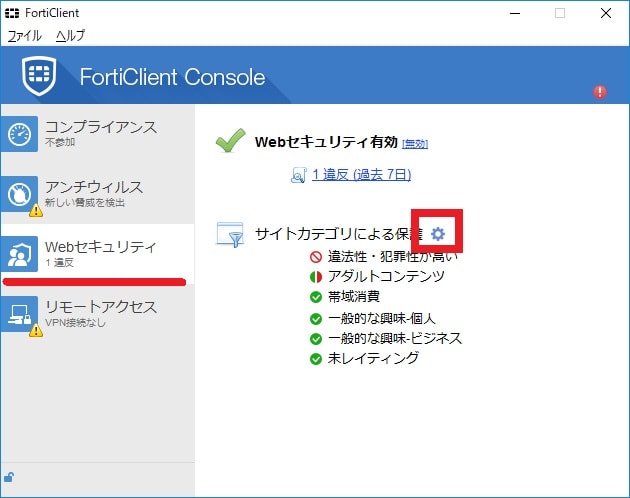Click the コンプライアンス gauge icon
The image size is (630, 498).
(x=19, y=134)
